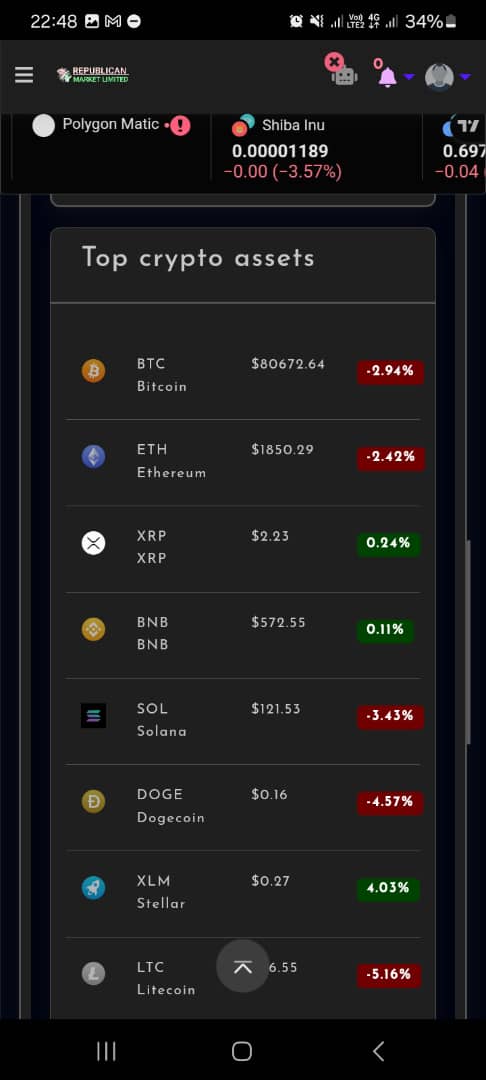Screen dimensions: 486x1080
Task: Select the page scrollbar thumb
Action: [469, 642]
